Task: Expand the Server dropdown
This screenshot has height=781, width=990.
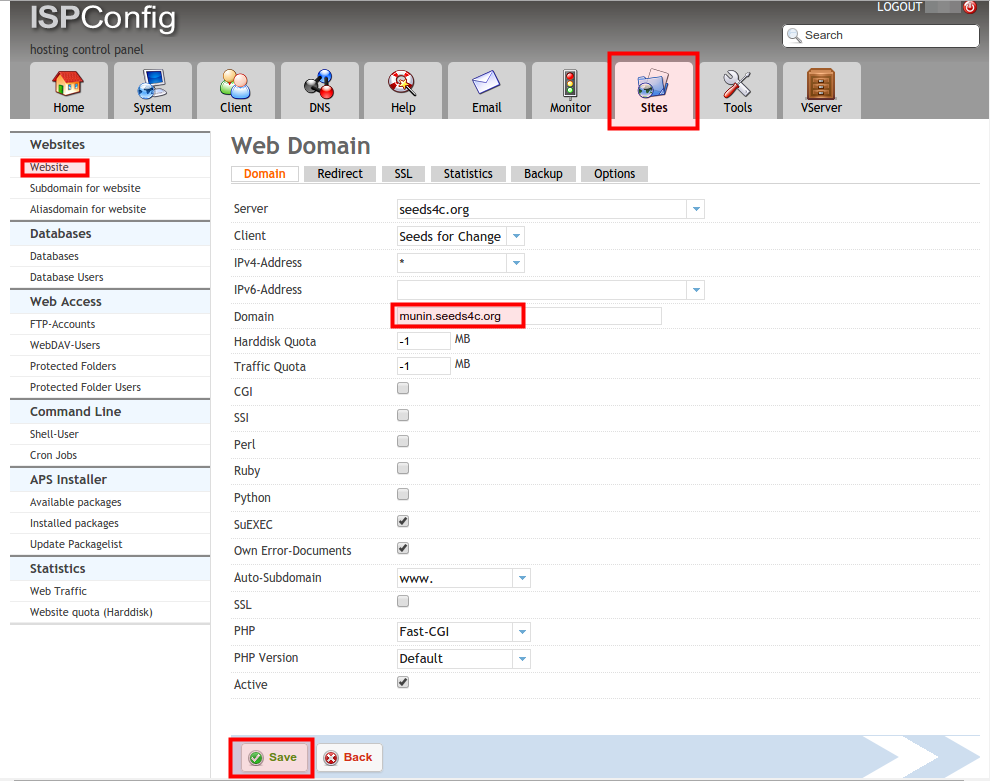Action: pos(696,209)
